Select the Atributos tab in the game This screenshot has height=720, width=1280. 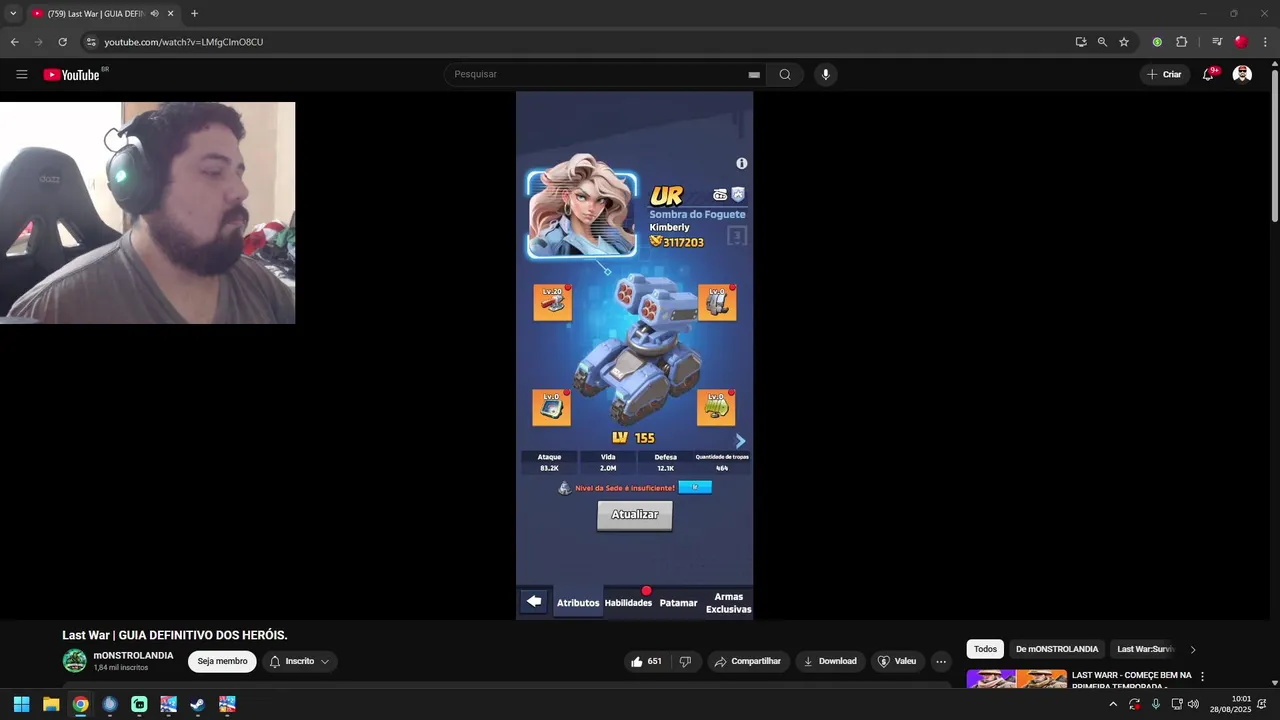coord(578,603)
